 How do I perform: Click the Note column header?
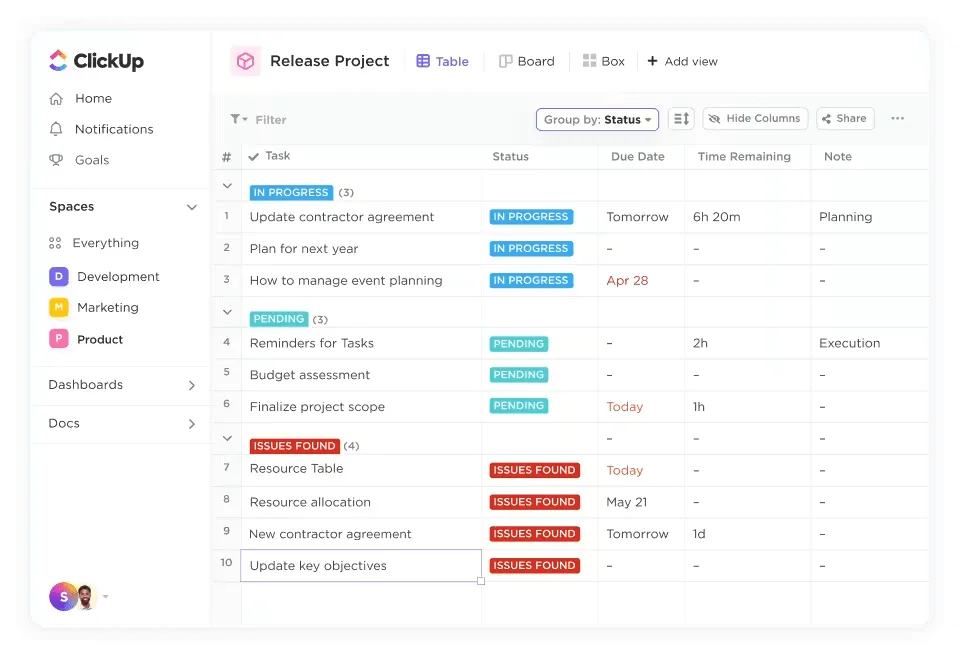coord(838,157)
